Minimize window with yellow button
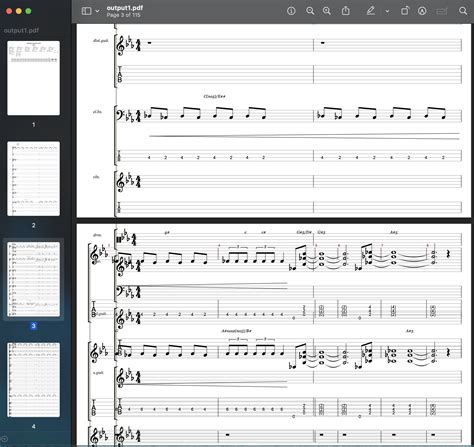The image size is (474, 447). tap(19, 11)
